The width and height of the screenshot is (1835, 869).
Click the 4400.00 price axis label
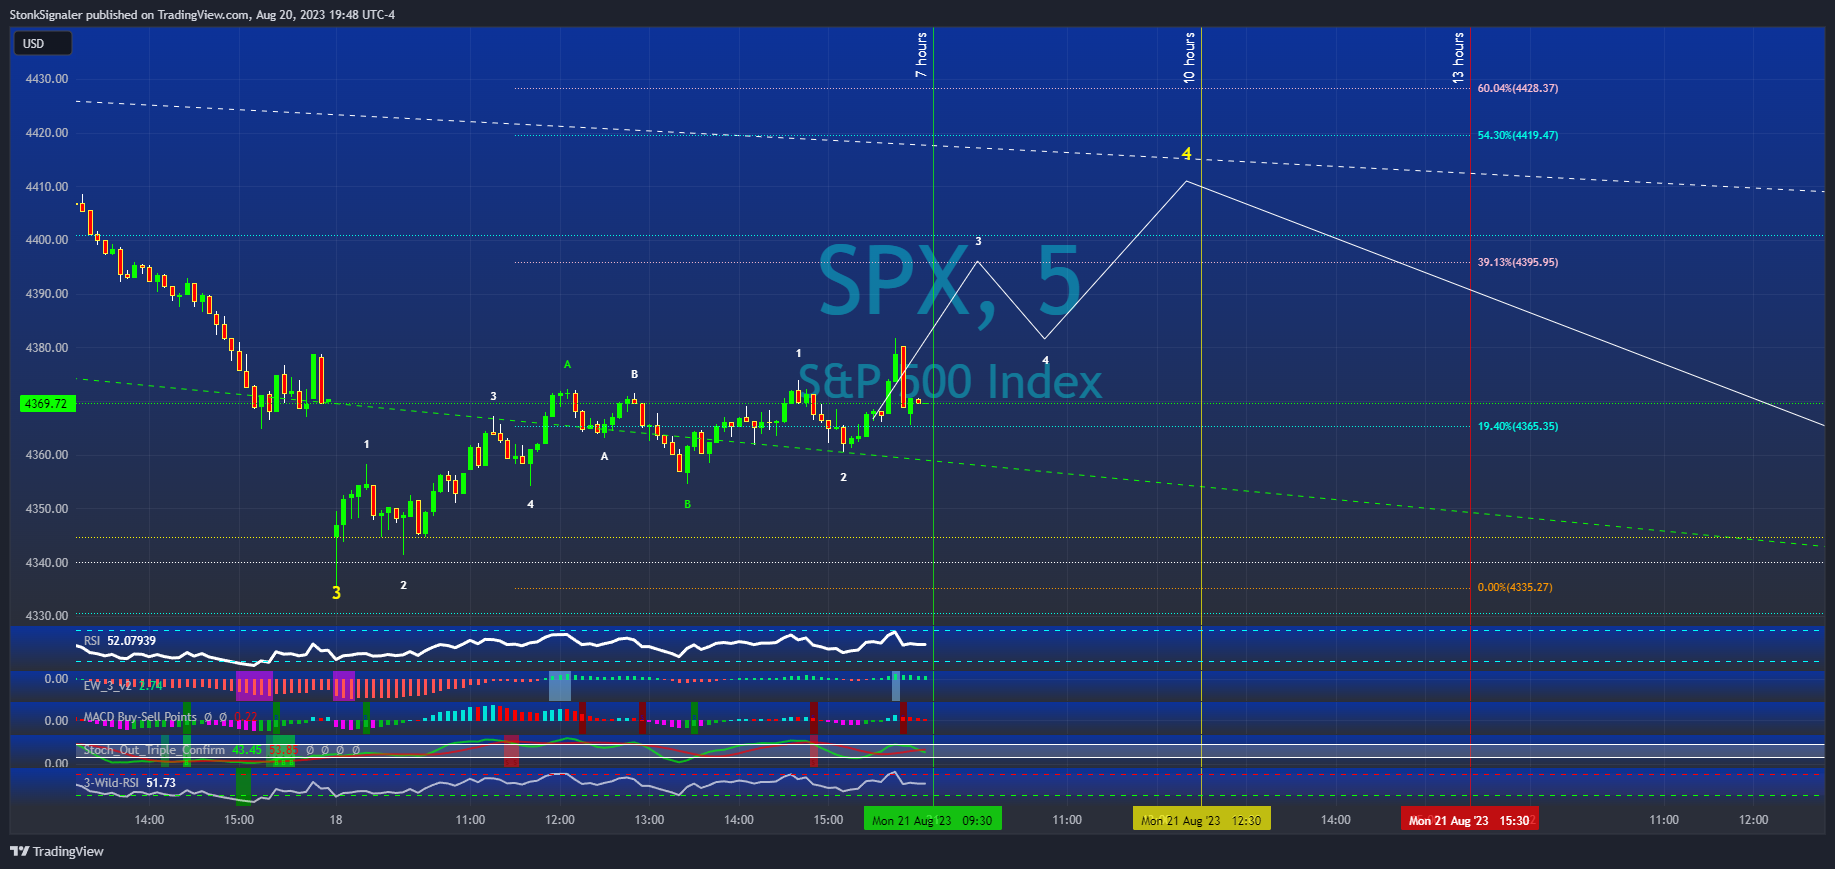click(x=47, y=240)
